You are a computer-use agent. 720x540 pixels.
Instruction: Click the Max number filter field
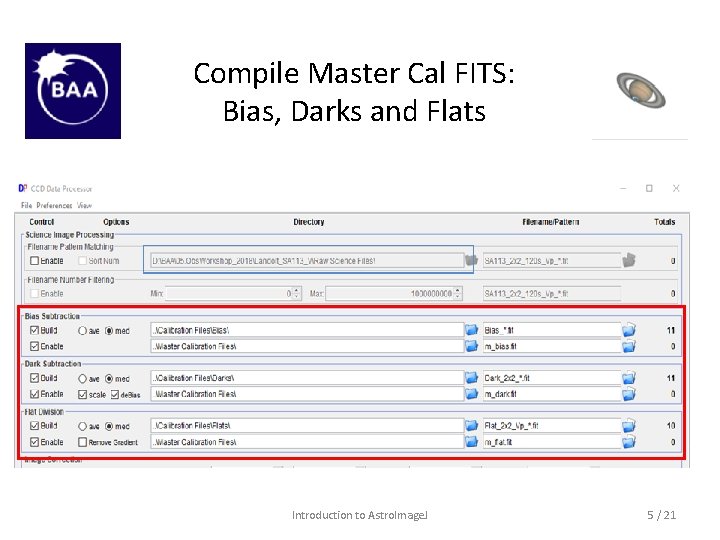pyautogui.click(x=390, y=293)
